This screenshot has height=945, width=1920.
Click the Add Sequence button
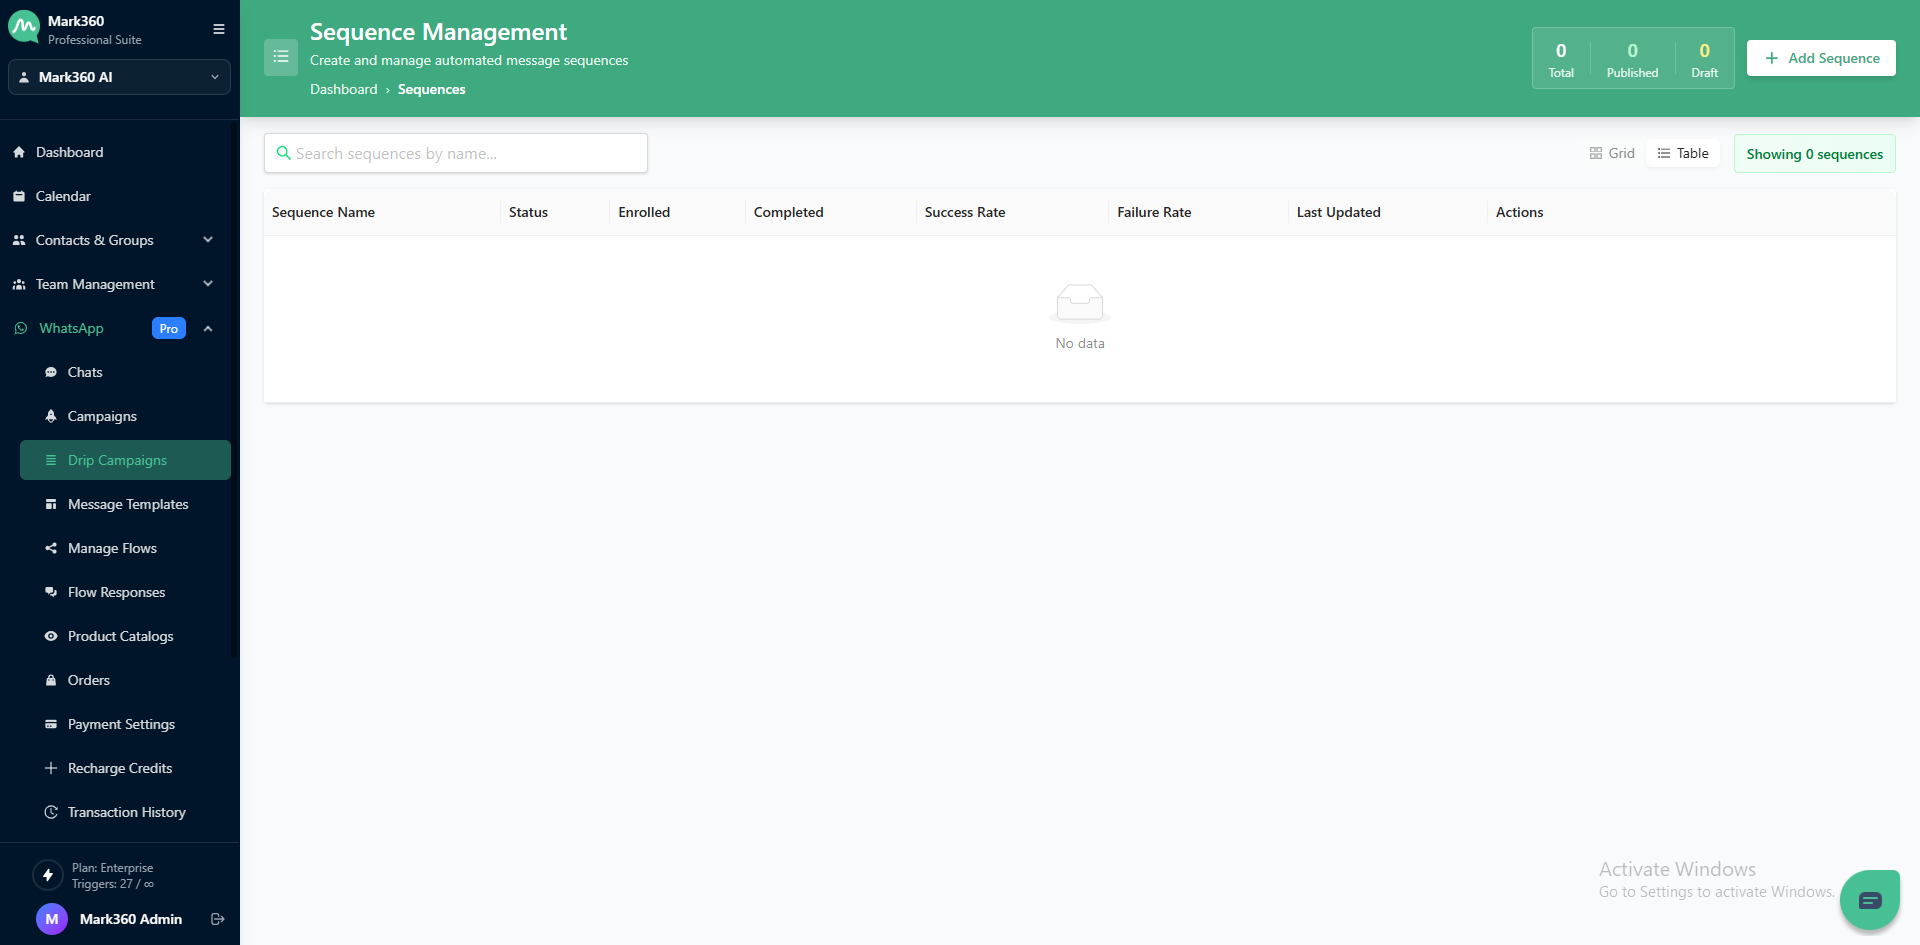click(x=1821, y=58)
